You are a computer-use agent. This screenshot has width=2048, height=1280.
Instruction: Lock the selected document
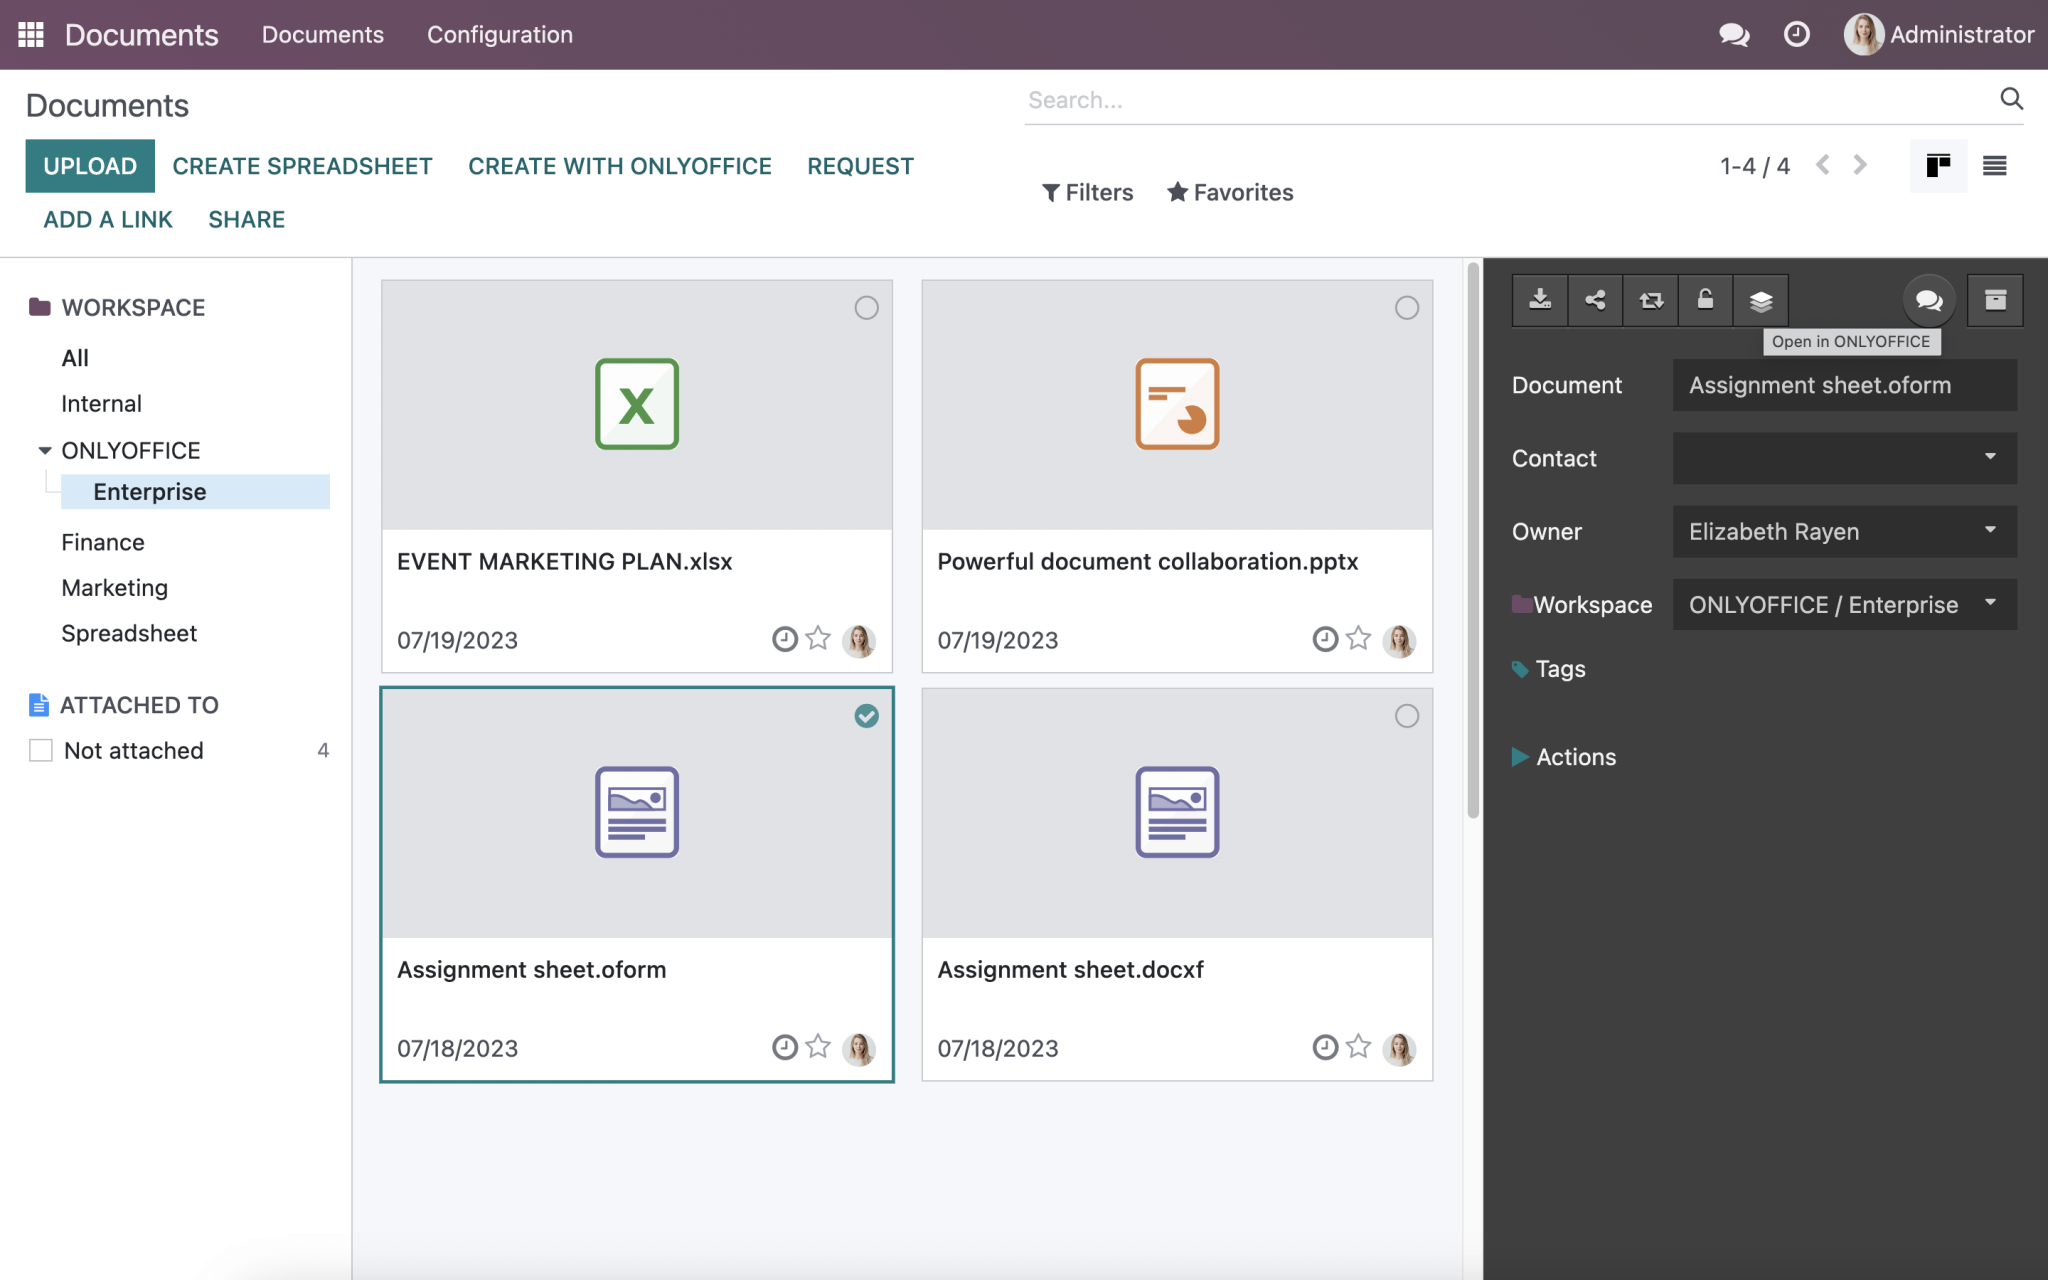pos(1705,300)
